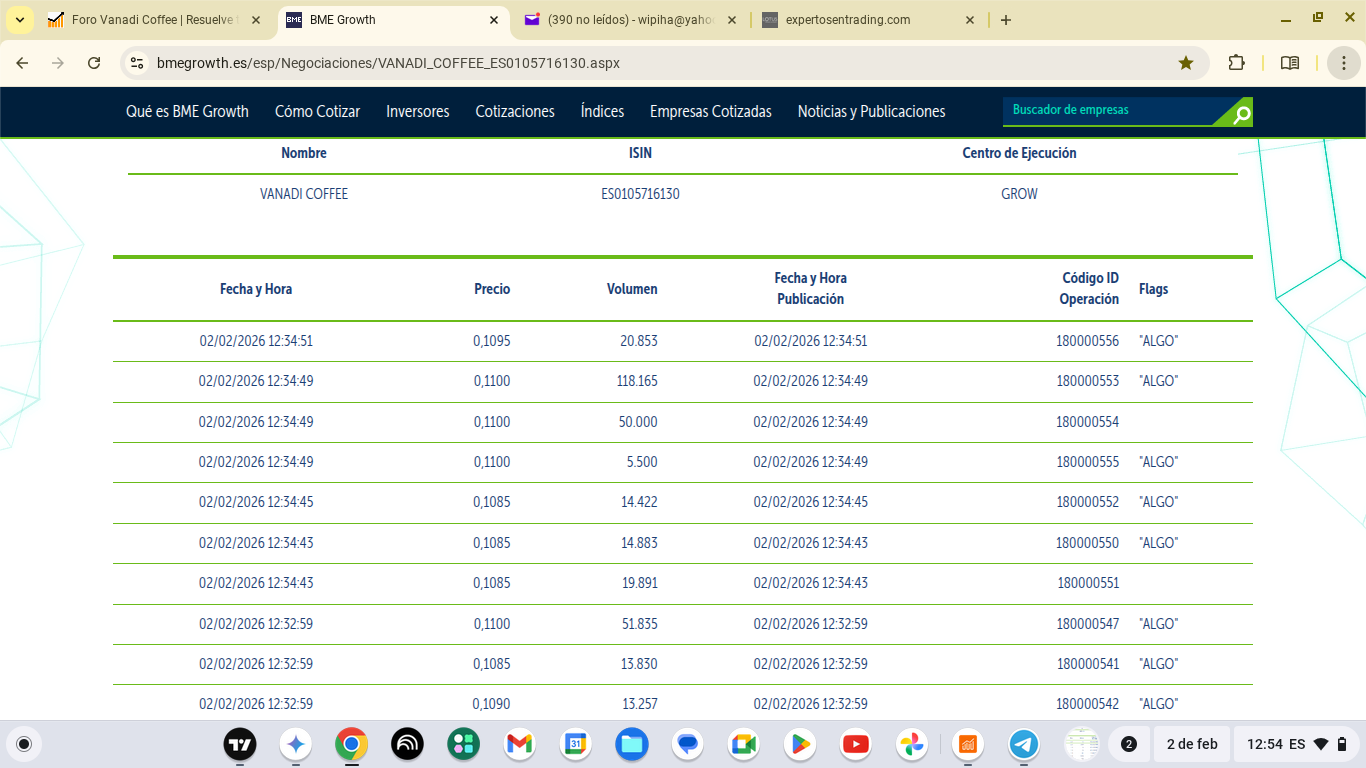Bookmark this page with star icon
This screenshot has height=768, width=1366.
pos(1186,63)
